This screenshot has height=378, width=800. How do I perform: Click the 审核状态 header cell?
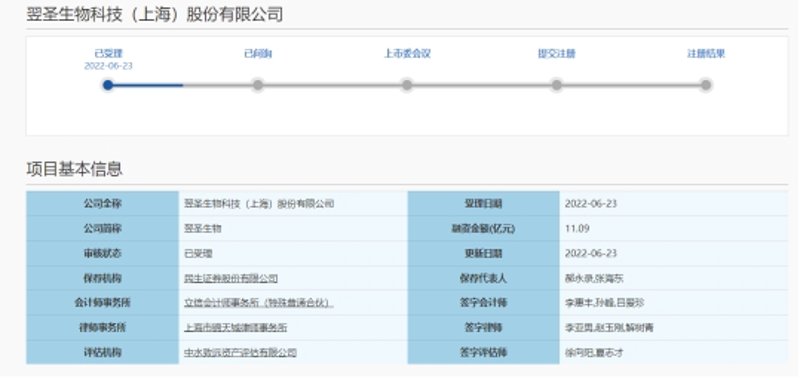[x=103, y=254]
